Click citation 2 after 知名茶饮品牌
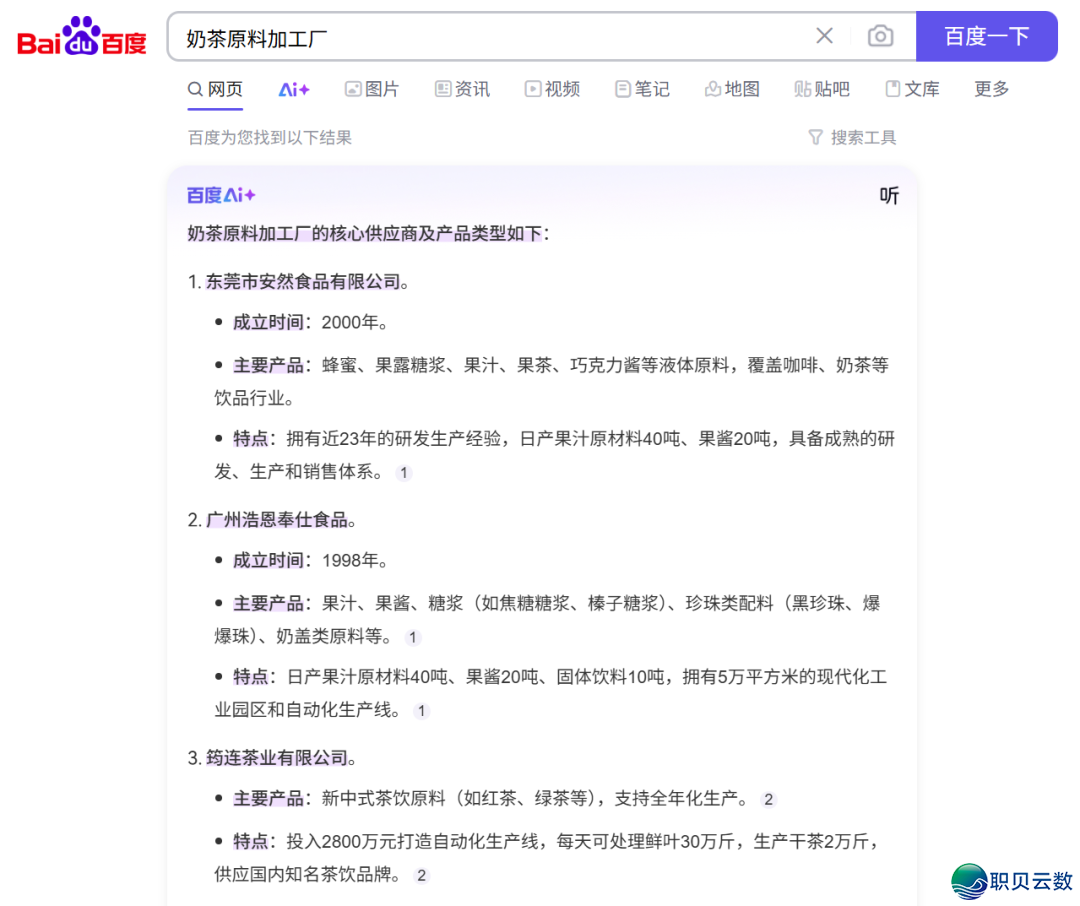 [x=422, y=876]
